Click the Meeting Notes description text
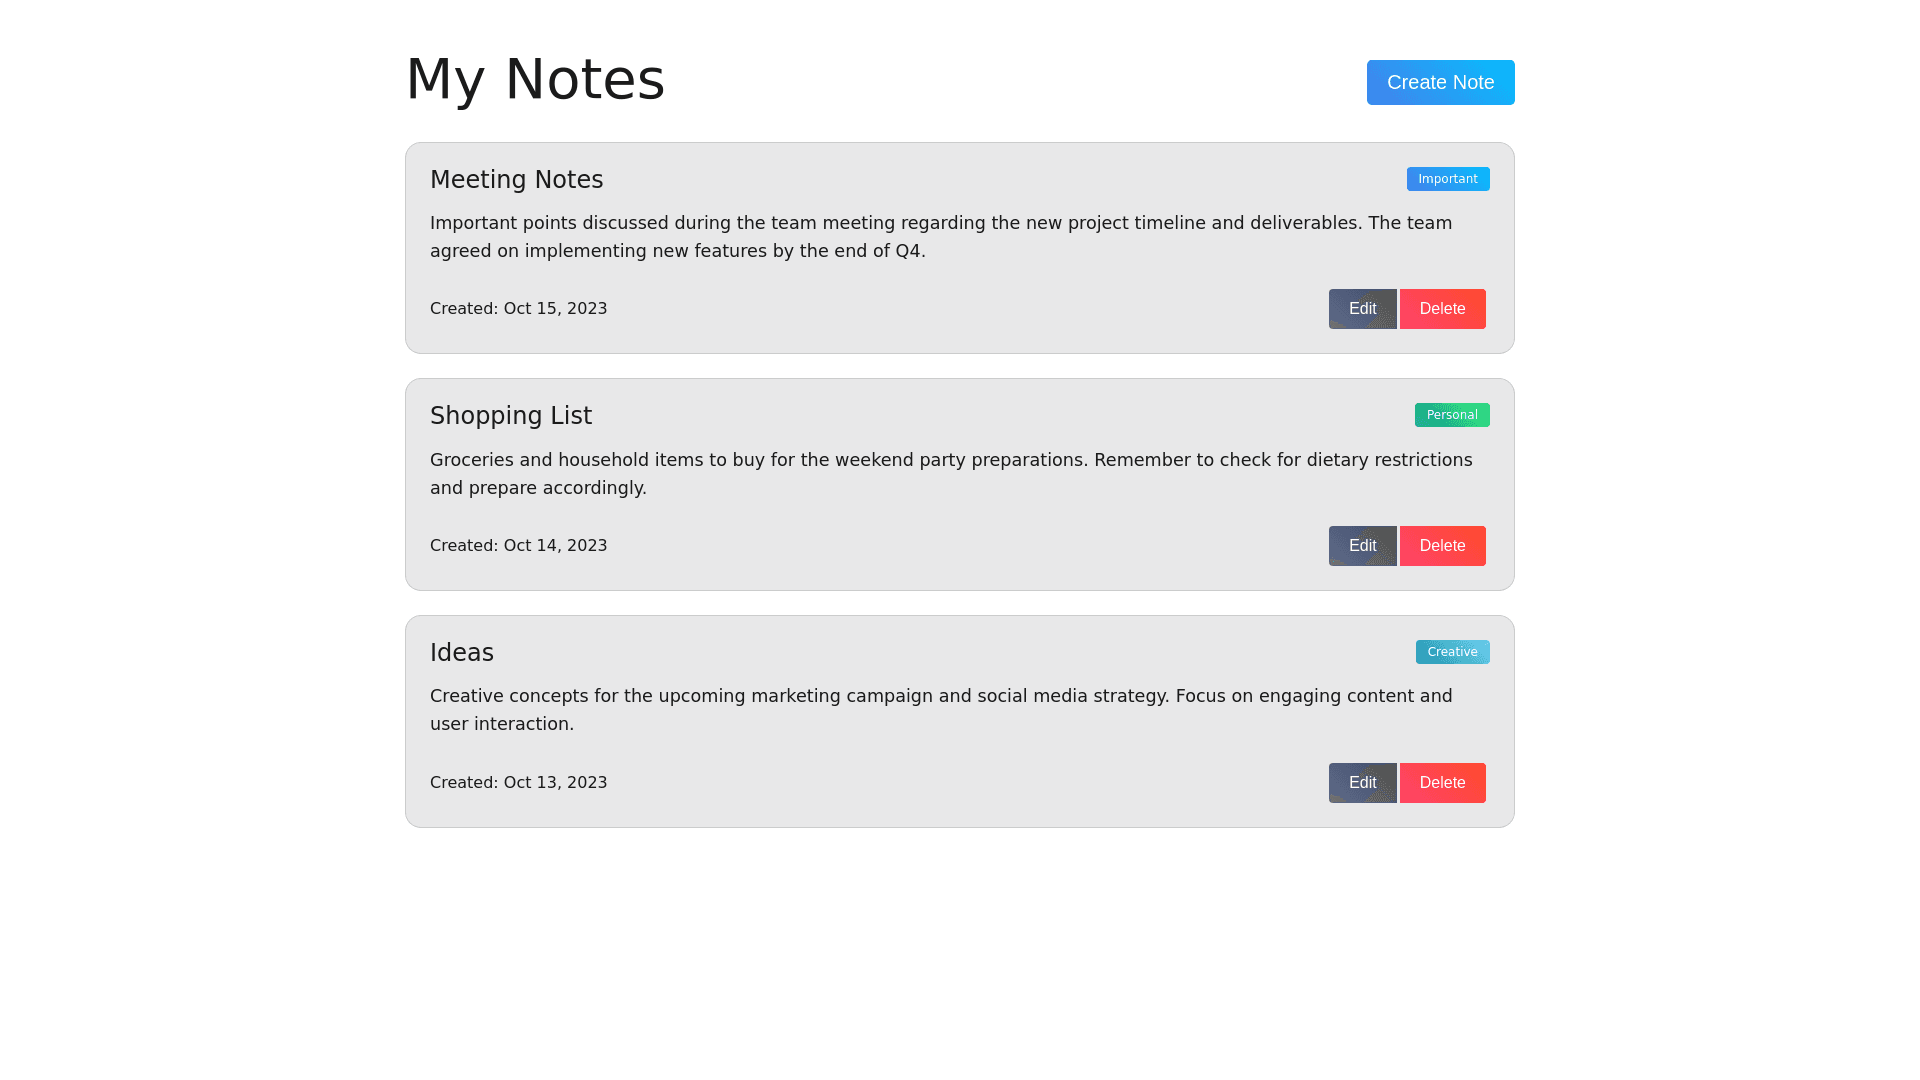This screenshot has width=1920, height=1080. click(x=940, y=237)
